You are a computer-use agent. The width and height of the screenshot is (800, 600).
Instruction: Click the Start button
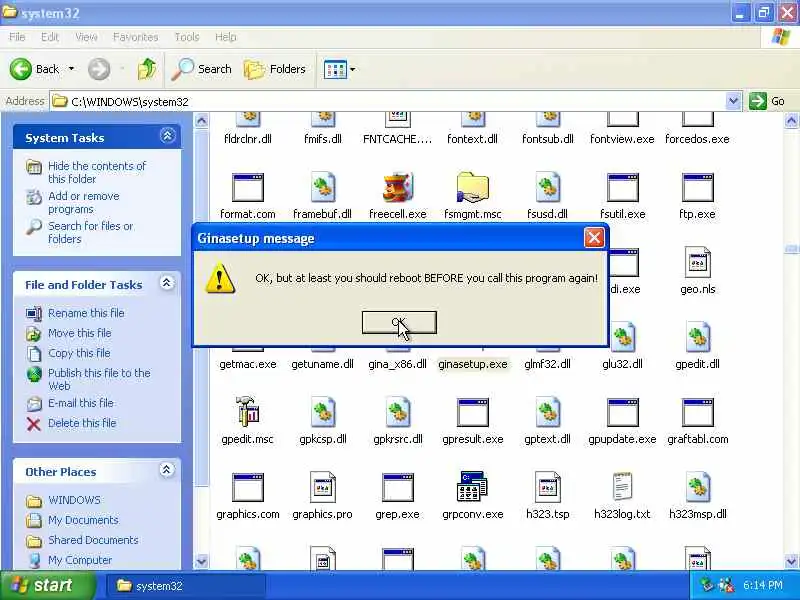tap(47, 585)
